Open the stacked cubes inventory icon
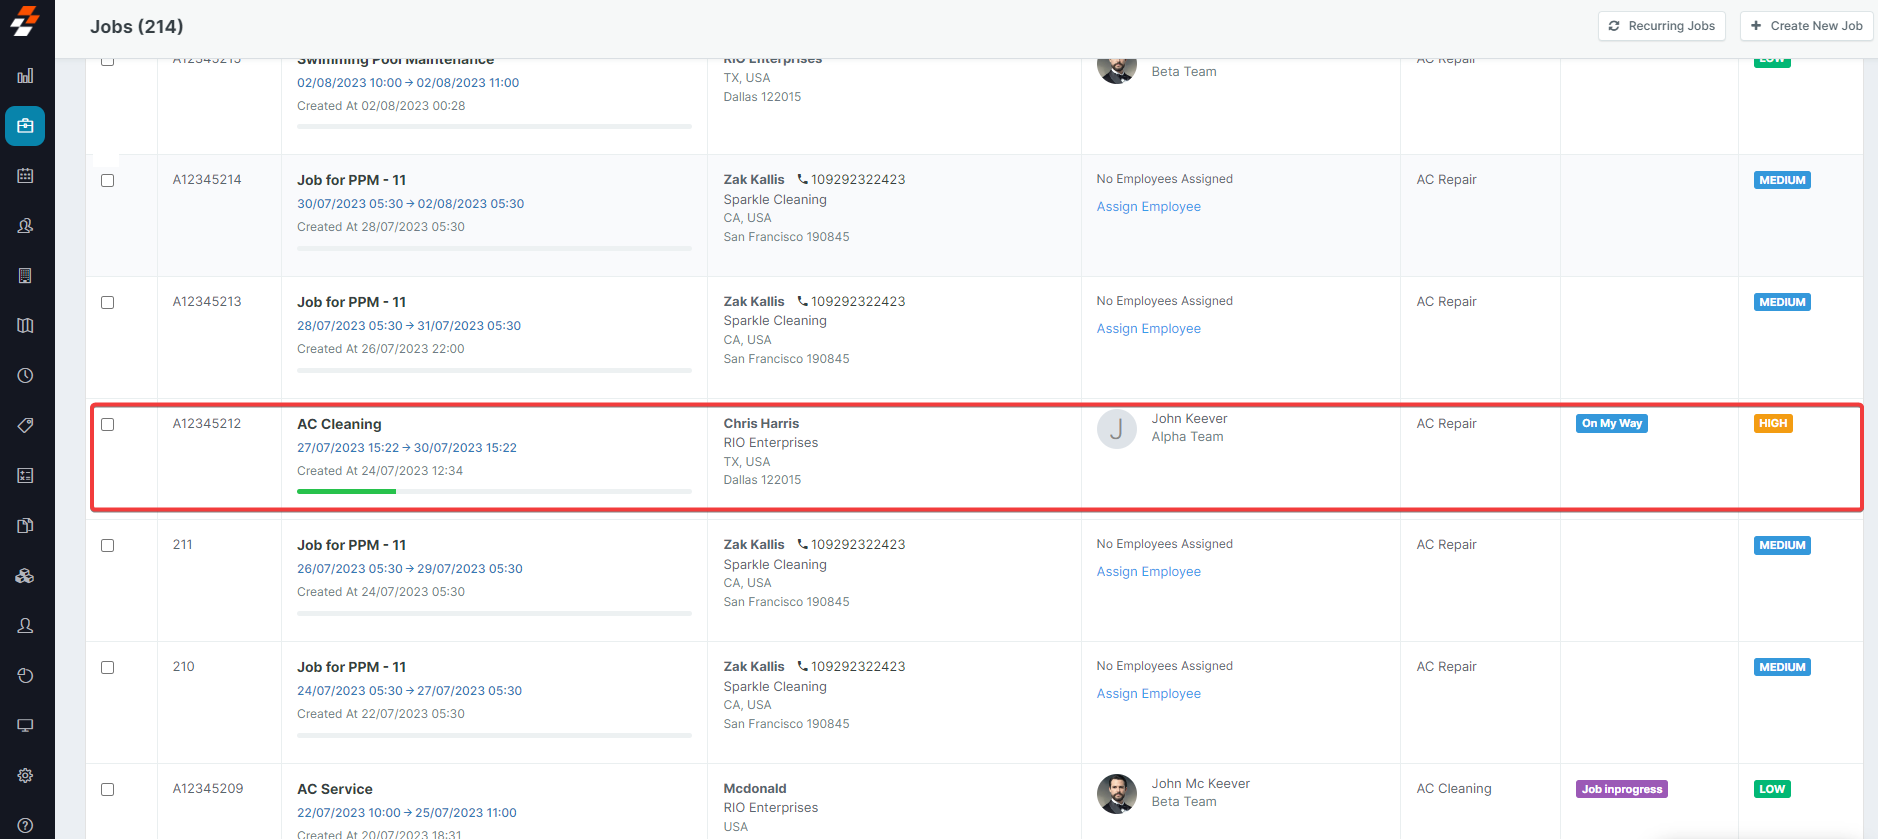The image size is (1878, 839). (26, 576)
